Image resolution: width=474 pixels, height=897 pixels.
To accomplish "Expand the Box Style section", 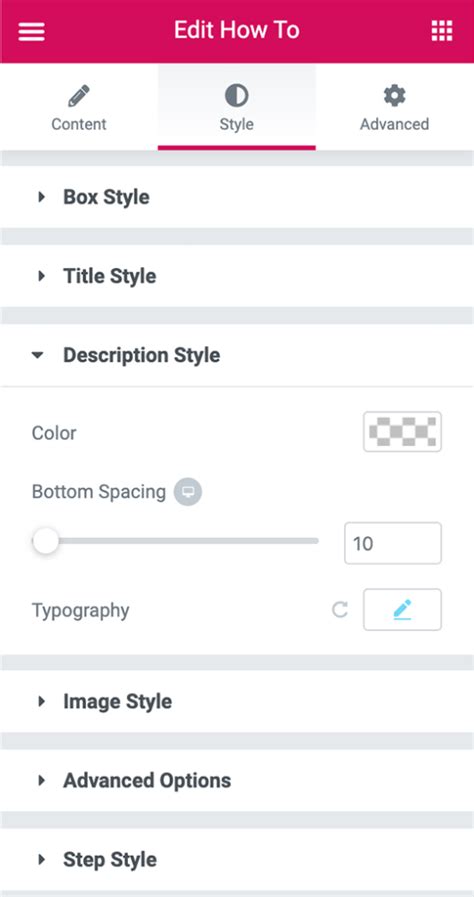I will coord(237,197).
